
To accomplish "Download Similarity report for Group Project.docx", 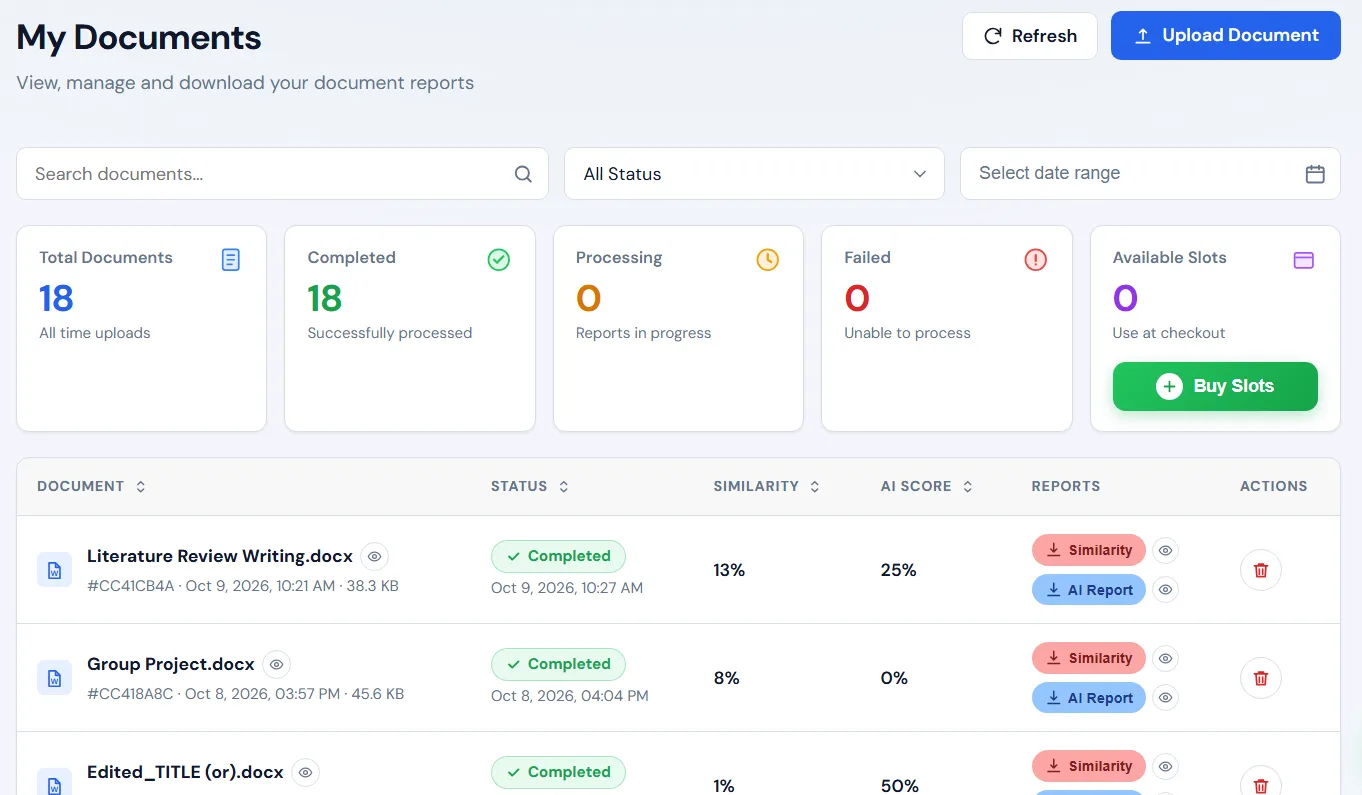I will click(x=1089, y=658).
